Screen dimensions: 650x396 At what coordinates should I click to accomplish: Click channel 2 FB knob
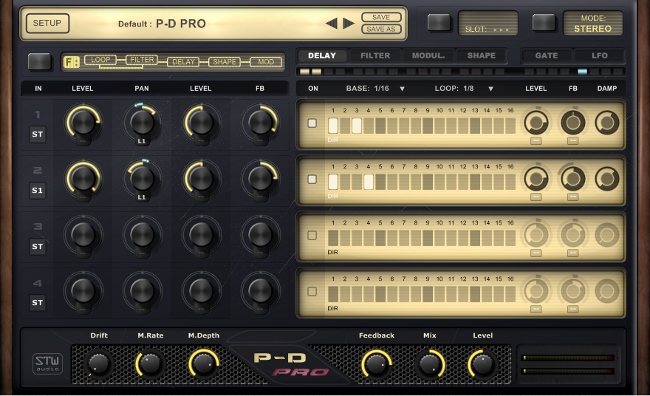pyautogui.click(x=260, y=178)
